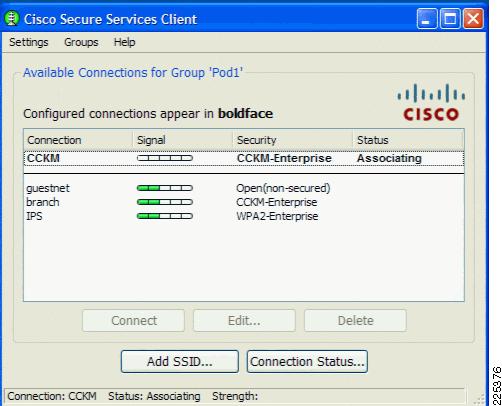Click the Edit... button
502x406 pixels.
[244, 320]
